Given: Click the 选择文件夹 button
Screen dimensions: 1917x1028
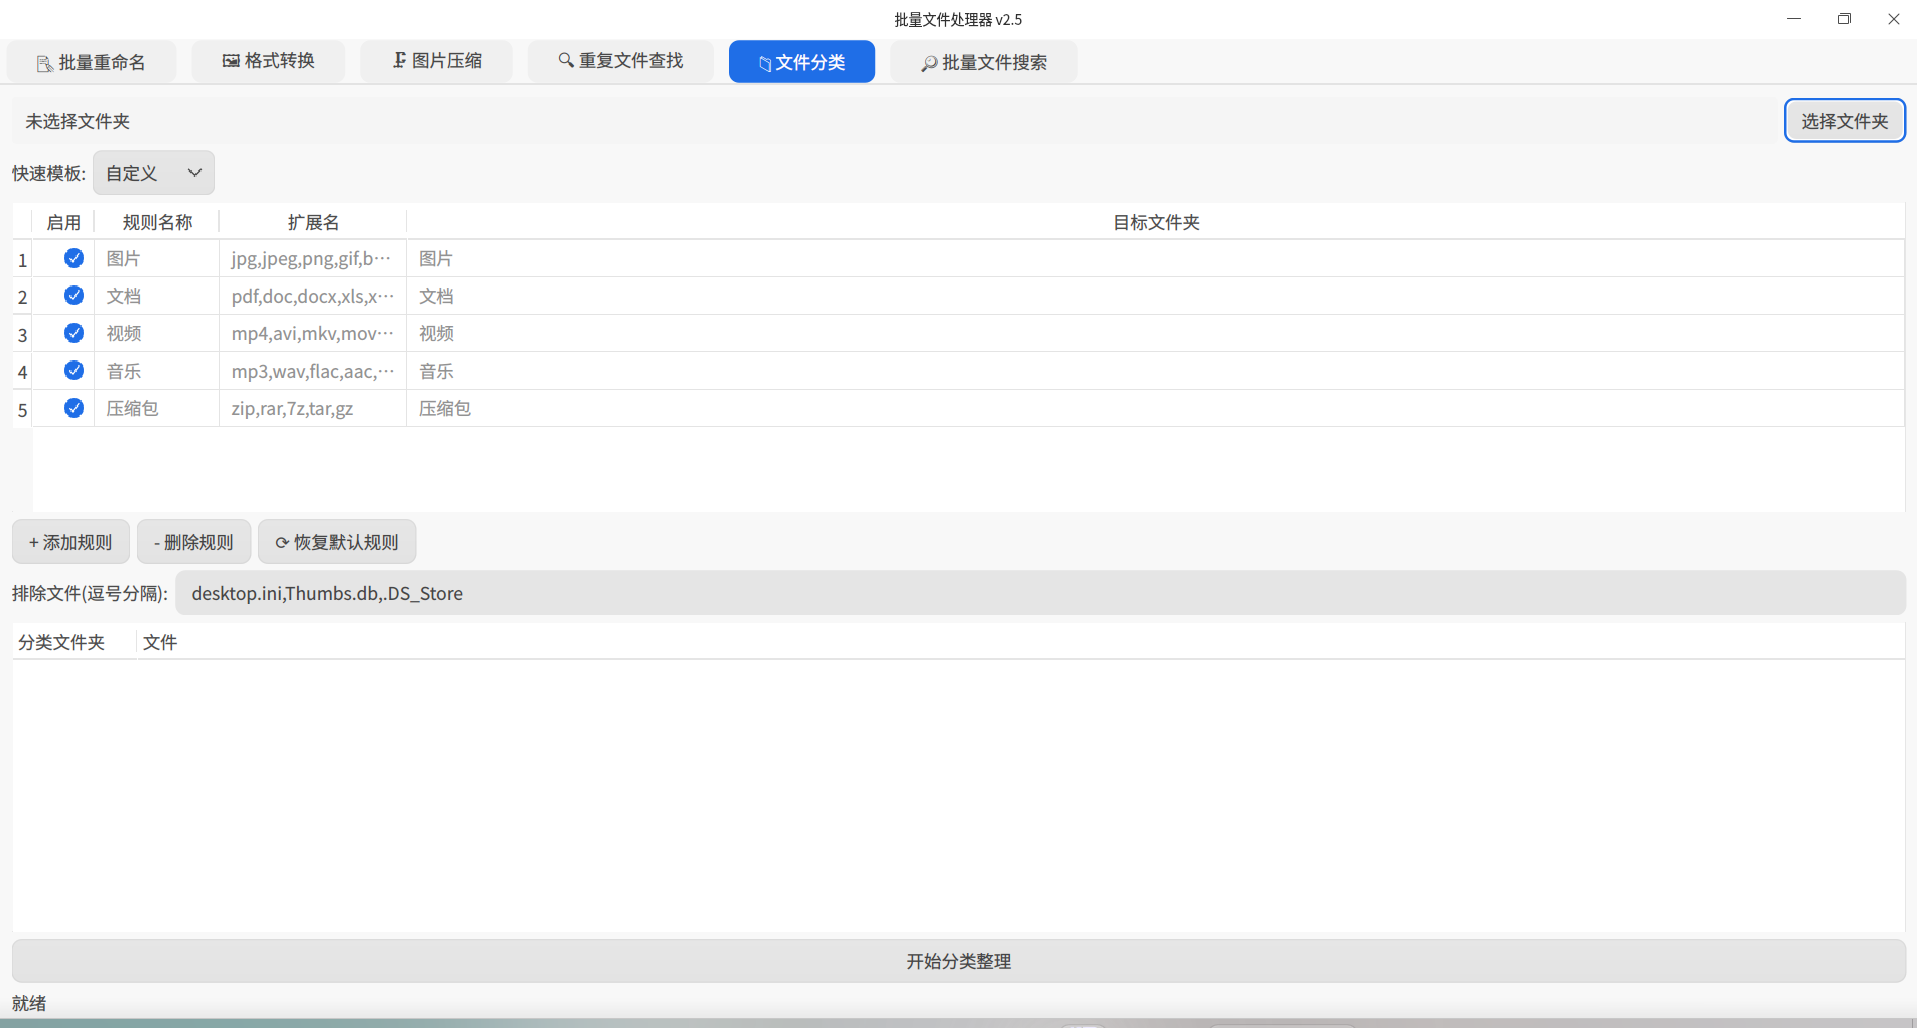Looking at the screenshot, I should [1845, 121].
